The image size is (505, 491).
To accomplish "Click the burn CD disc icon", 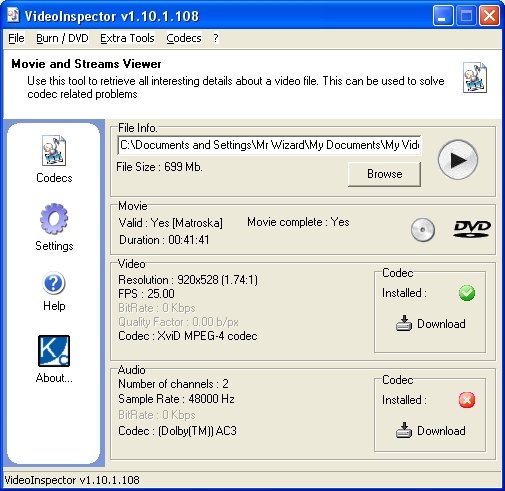I will [x=423, y=230].
